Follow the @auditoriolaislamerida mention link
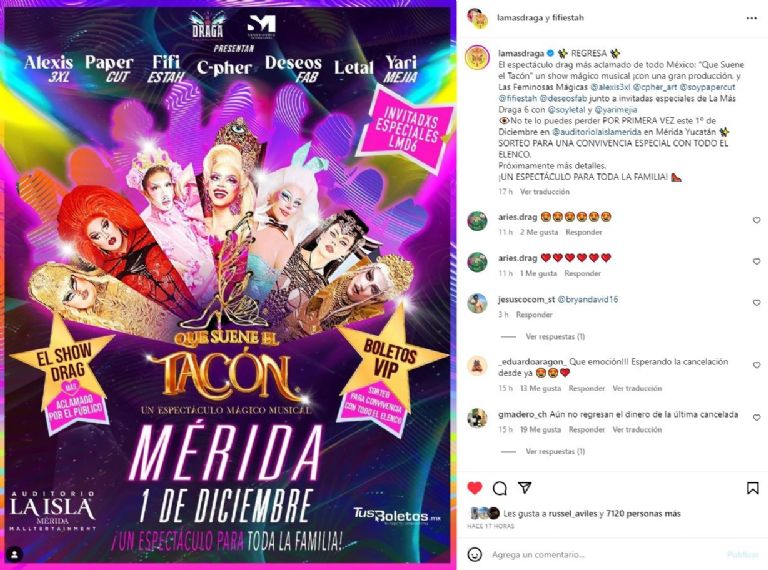This screenshot has width=768, height=570. [x=597, y=132]
